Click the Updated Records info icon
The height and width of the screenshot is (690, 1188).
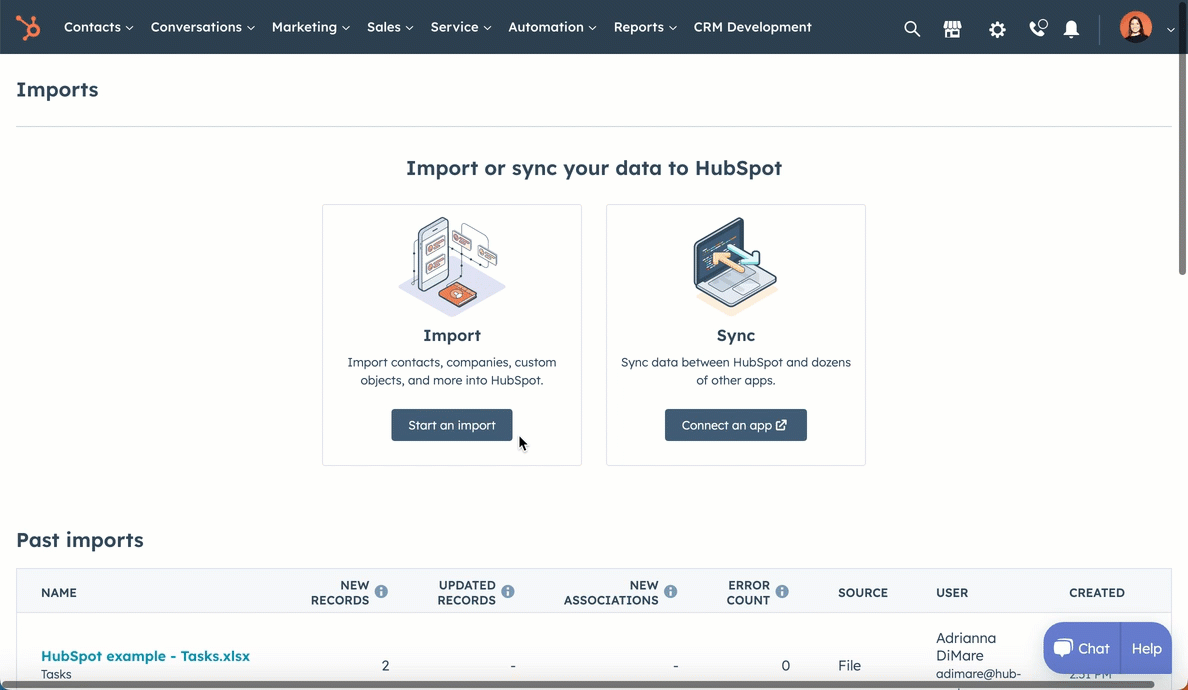click(x=508, y=592)
